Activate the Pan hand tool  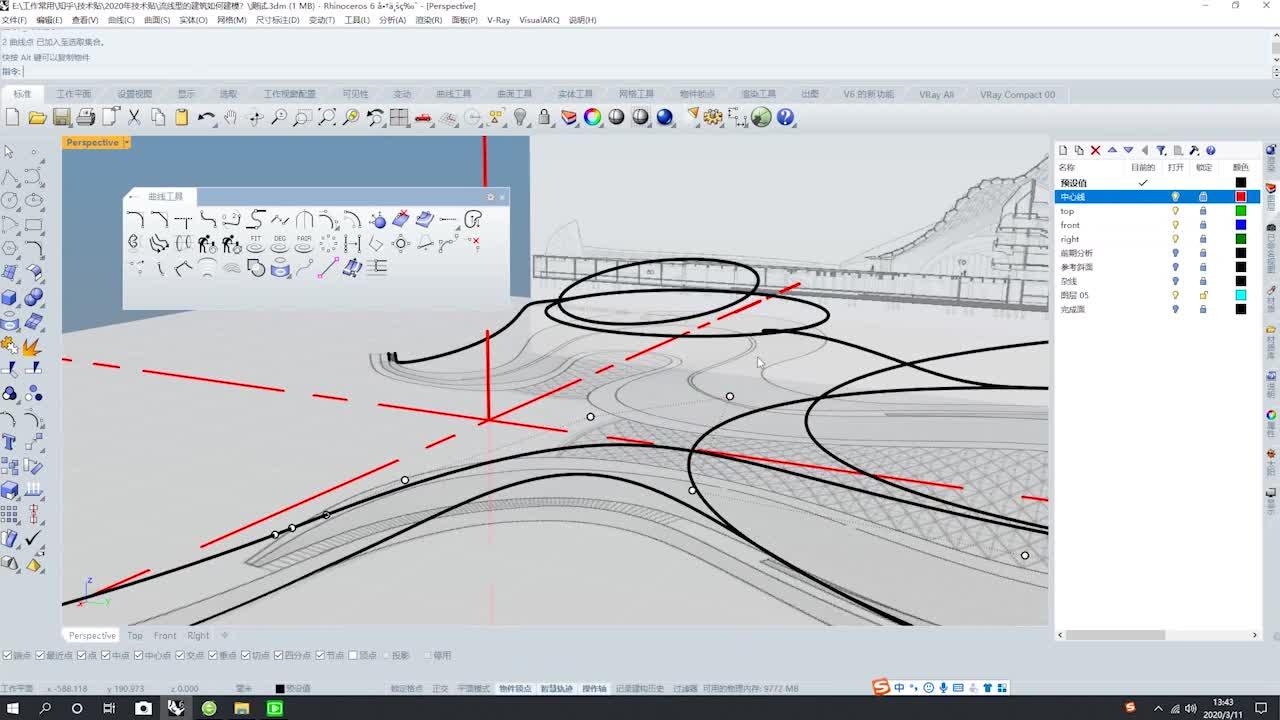pyautogui.click(x=230, y=117)
